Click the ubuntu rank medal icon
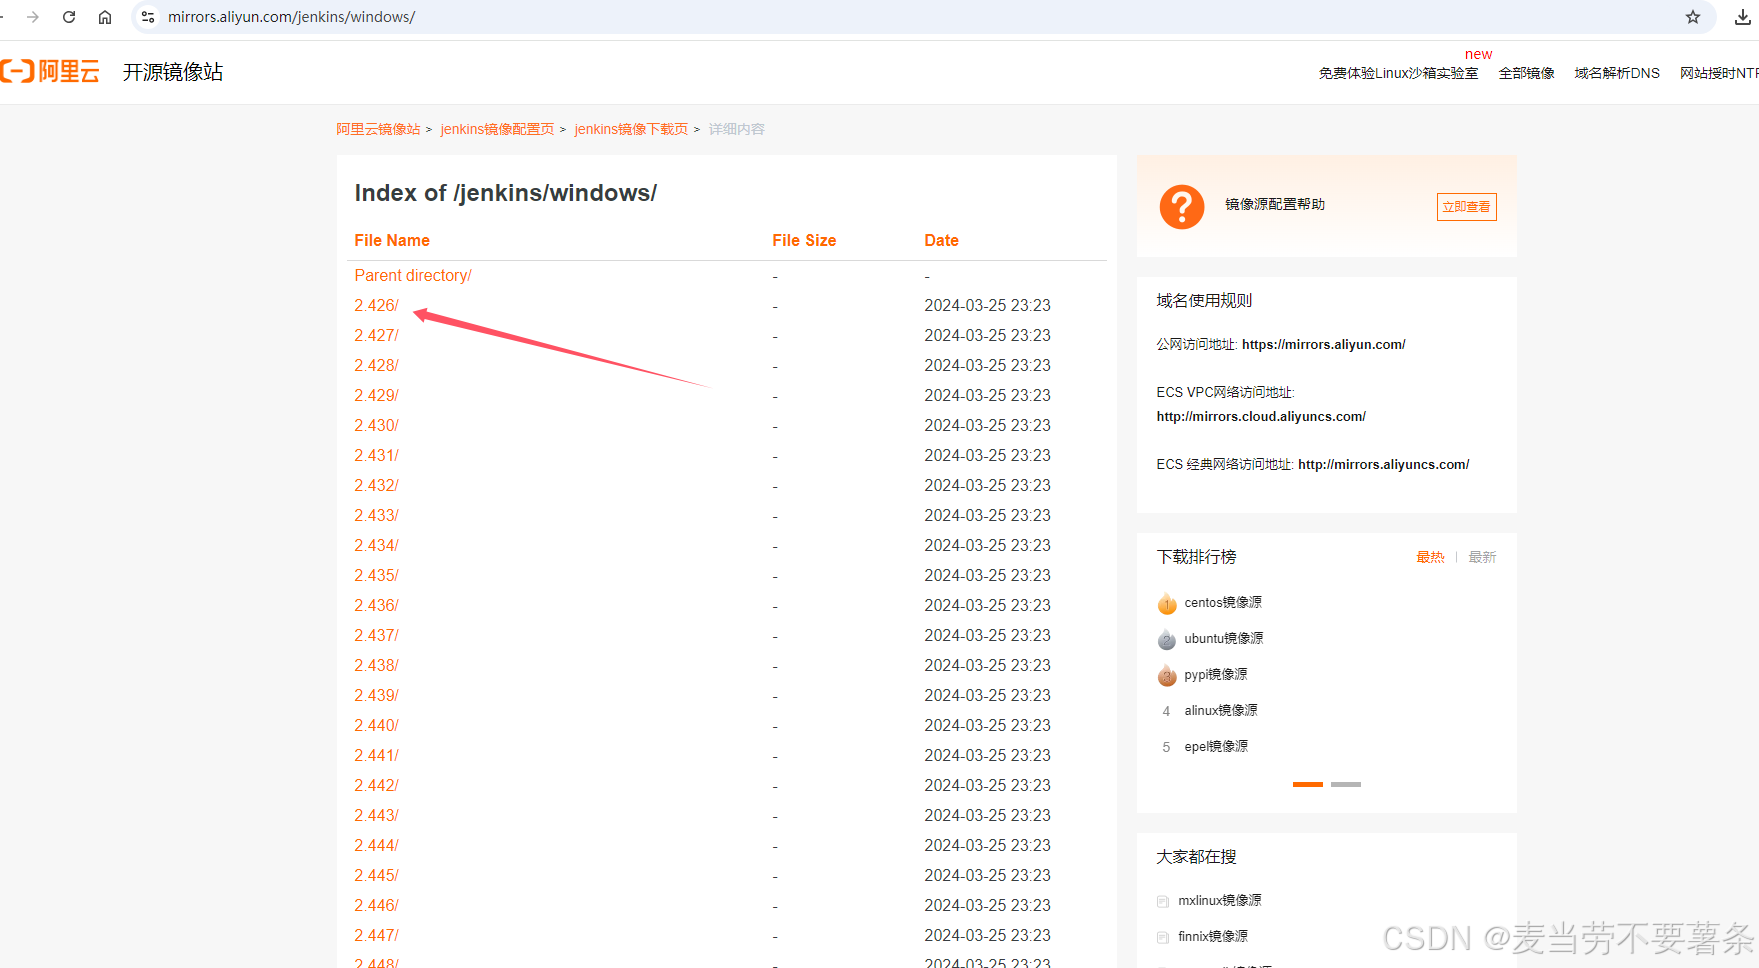This screenshot has height=968, width=1759. click(1167, 639)
